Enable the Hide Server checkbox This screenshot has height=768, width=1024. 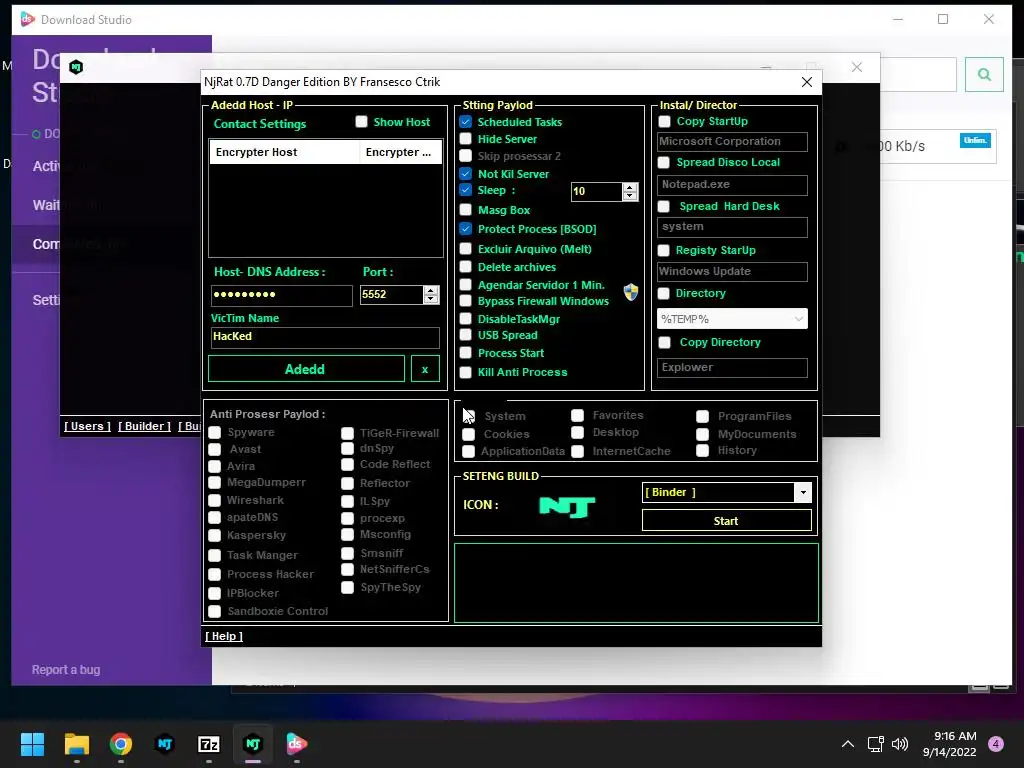(466, 138)
